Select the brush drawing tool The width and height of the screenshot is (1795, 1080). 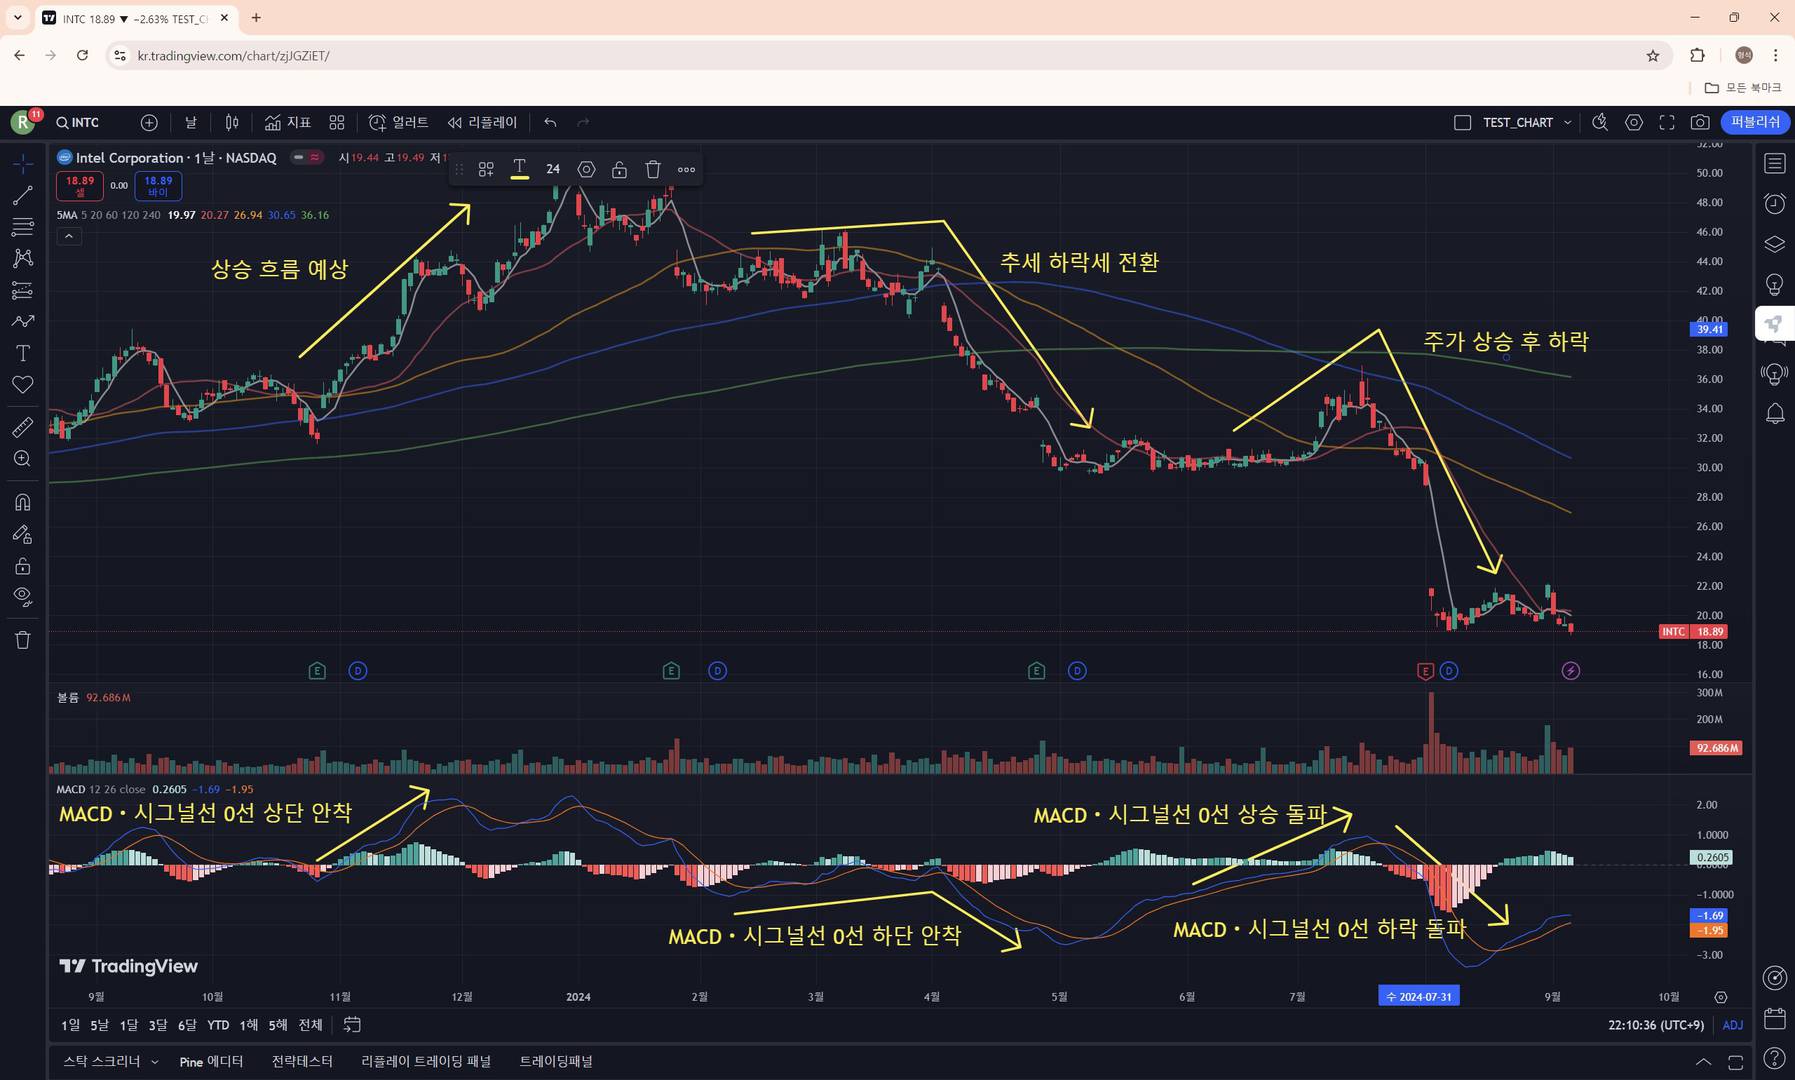point(22,322)
